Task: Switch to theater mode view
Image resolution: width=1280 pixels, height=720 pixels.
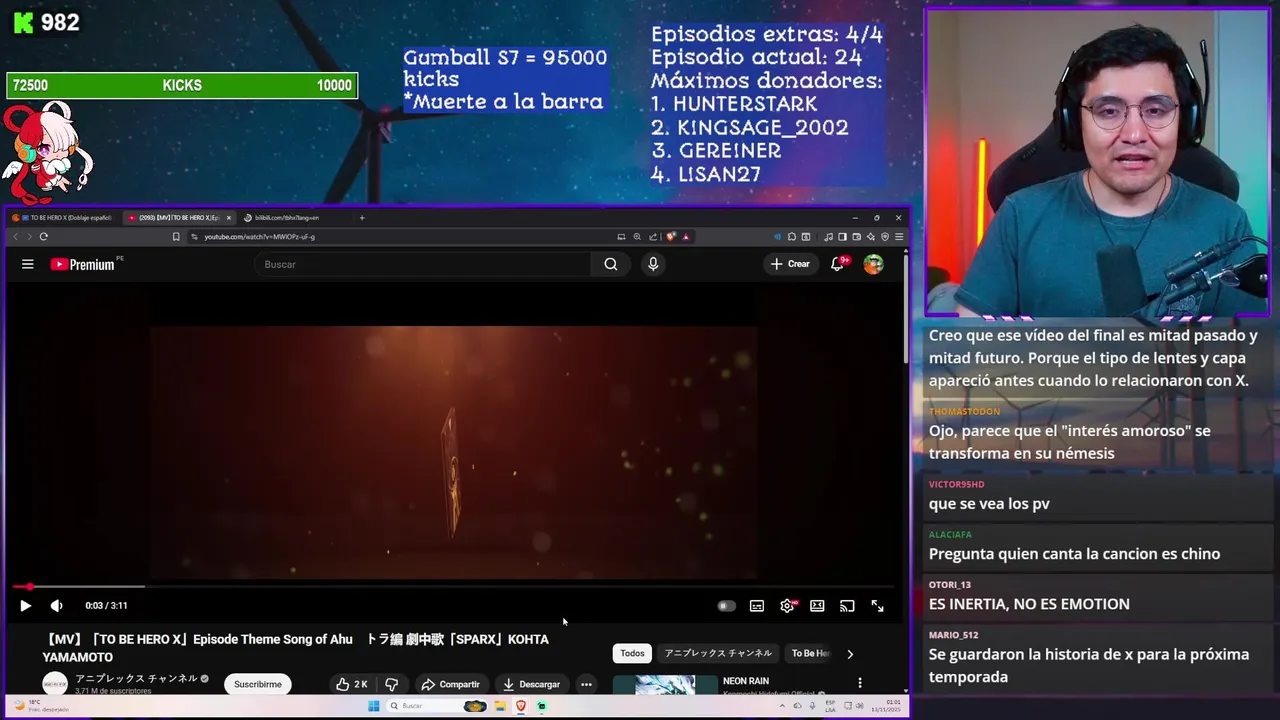Action: [817, 605]
